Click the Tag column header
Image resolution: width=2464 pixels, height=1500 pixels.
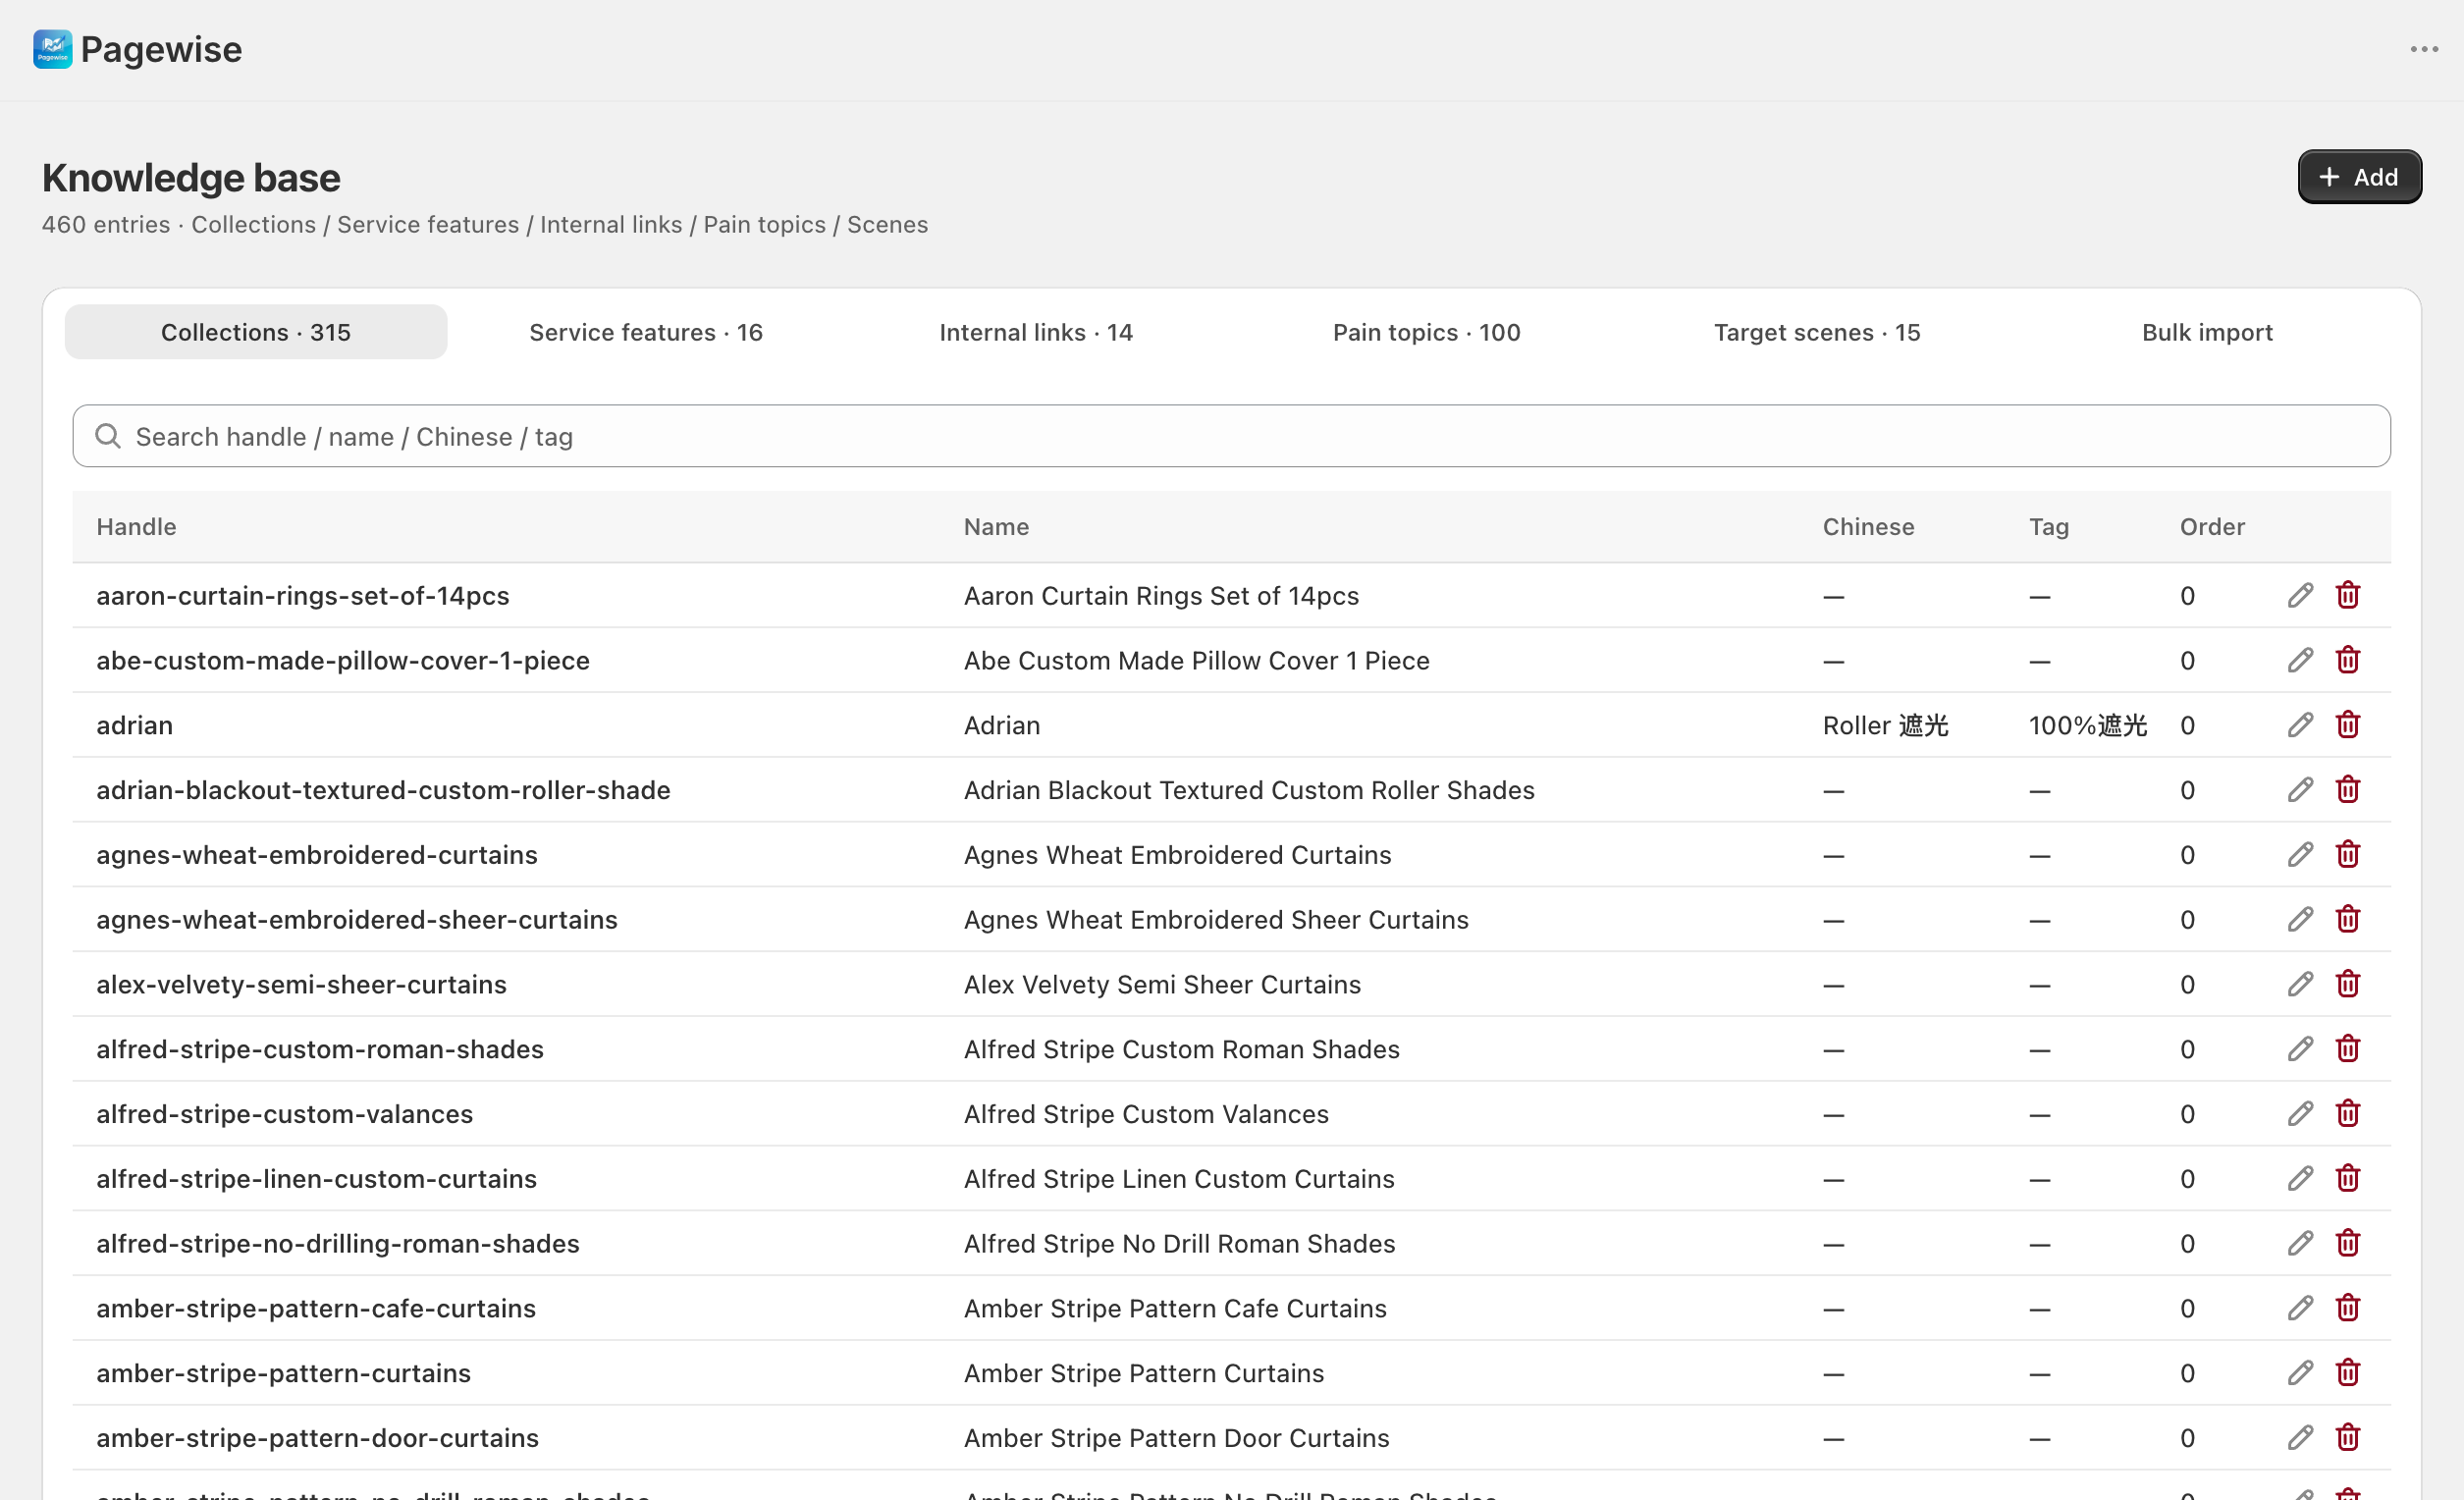(2049, 527)
